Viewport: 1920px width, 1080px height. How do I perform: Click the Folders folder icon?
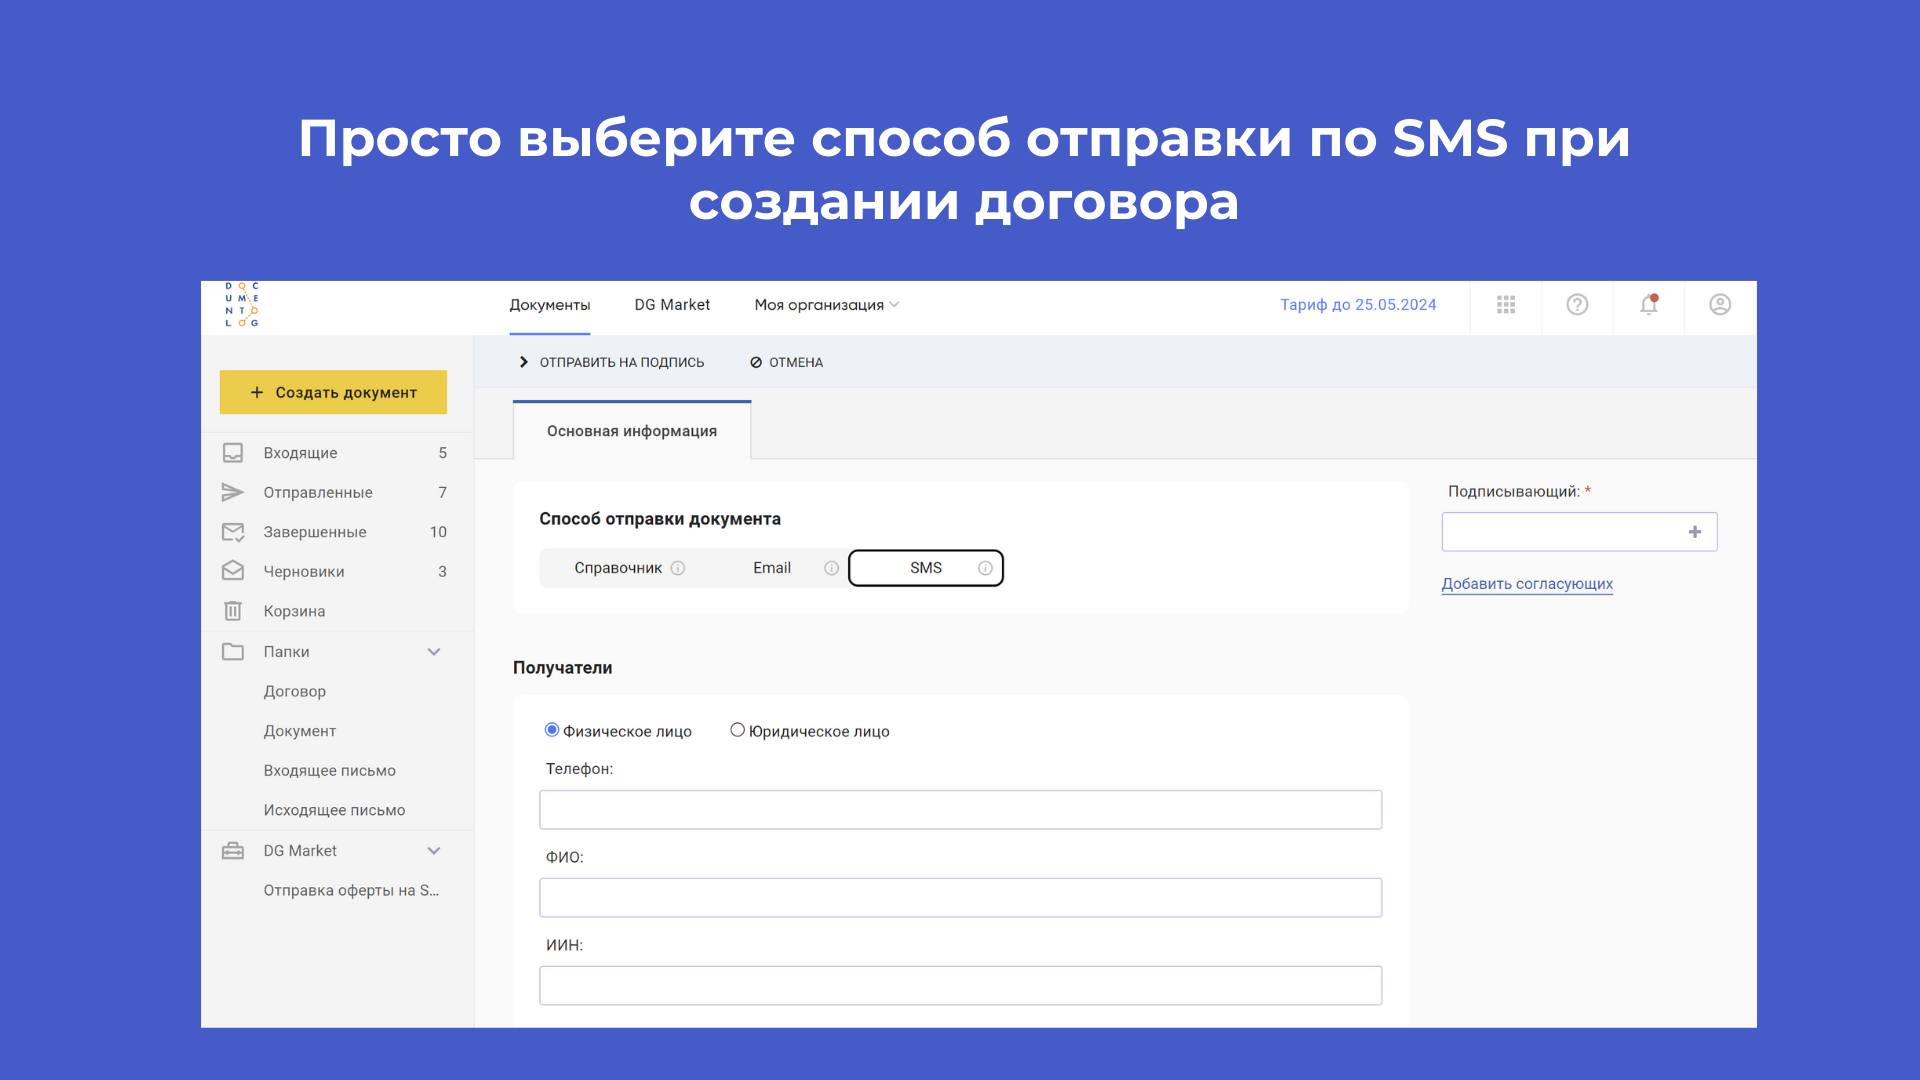click(x=233, y=651)
